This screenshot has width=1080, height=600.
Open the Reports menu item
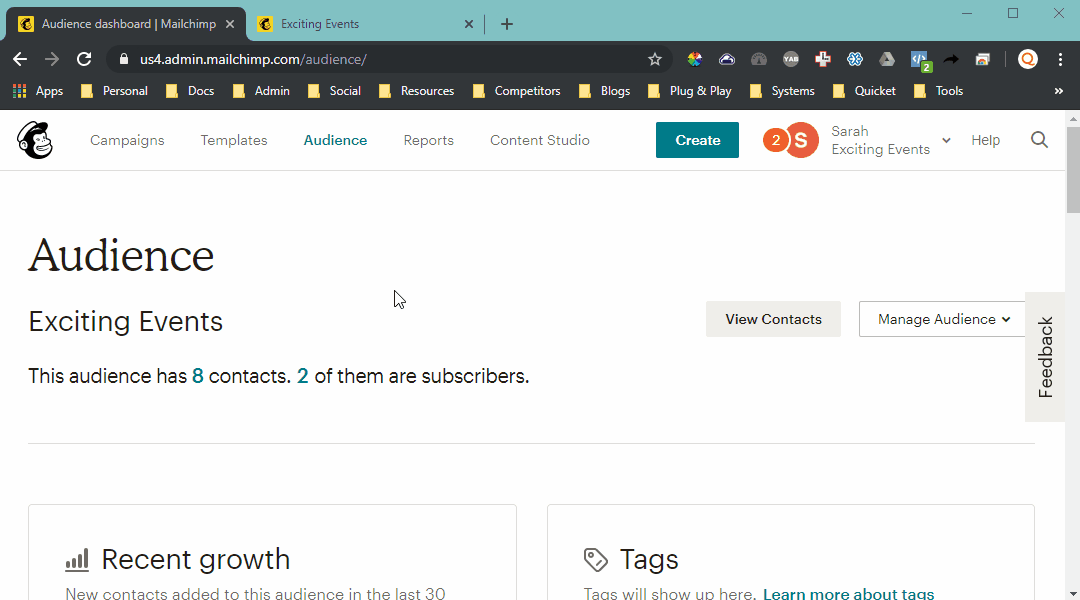(x=428, y=140)
